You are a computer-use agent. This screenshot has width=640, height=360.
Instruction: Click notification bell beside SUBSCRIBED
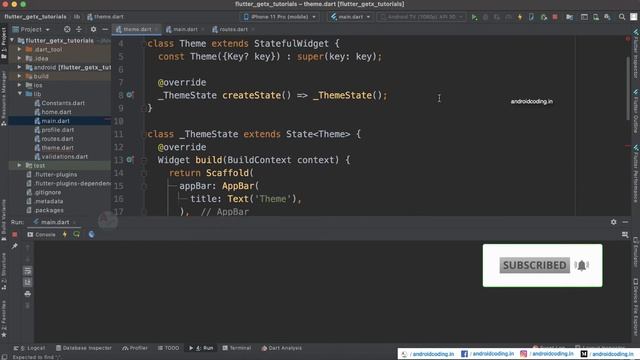pyautogui.click(x=582, y=265)
